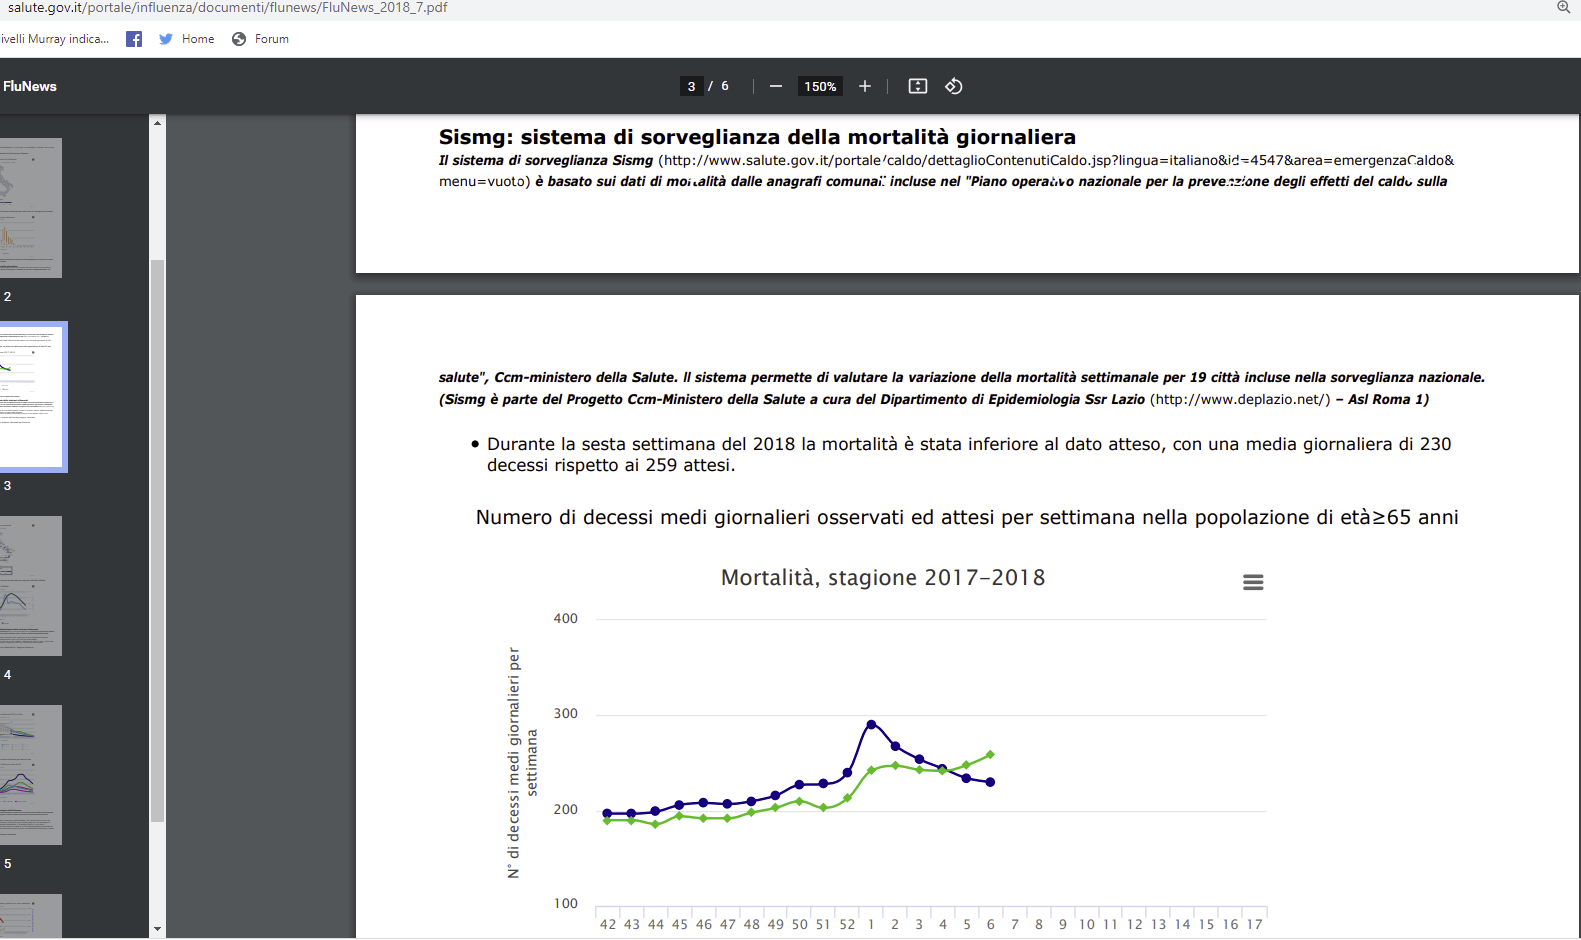The image size is (1581, 940).
Task: Fit page to width icon
Action: coord(918,87)
